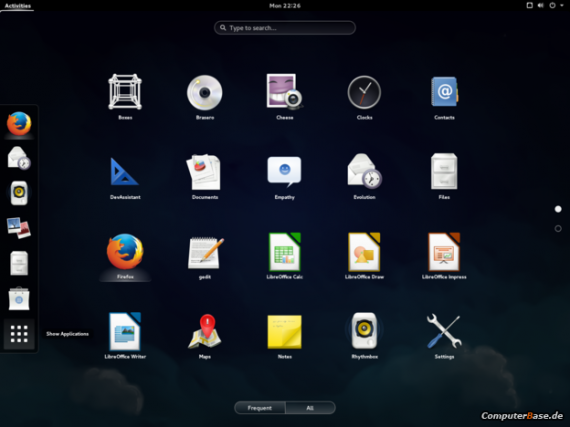Viewport: 570px width, 427px height.
Task: Toggle the Show Applications grid button
Action: tap(19, 334)
